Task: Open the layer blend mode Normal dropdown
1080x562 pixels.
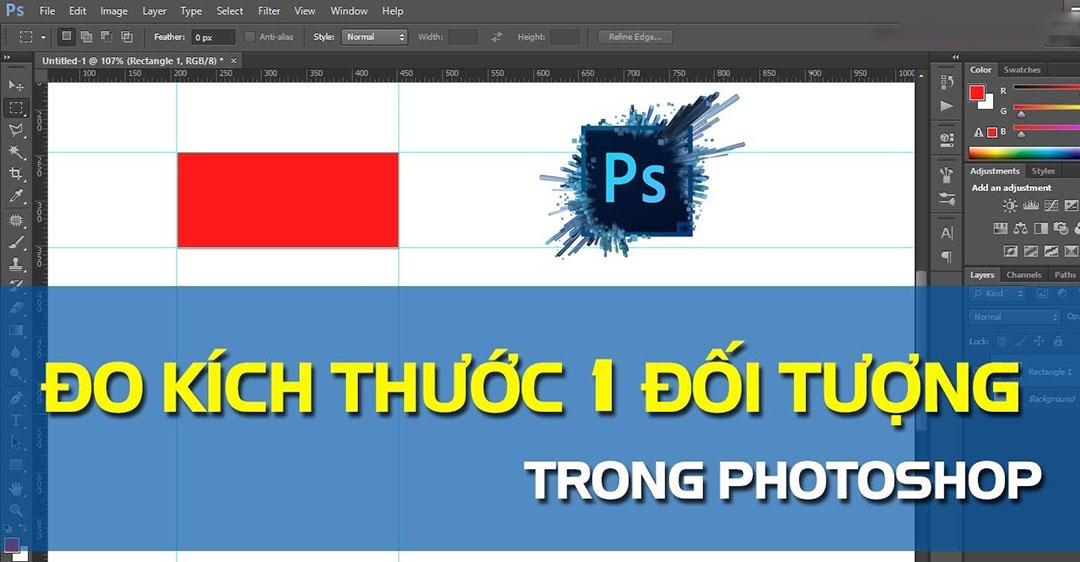Action: 1014,317
